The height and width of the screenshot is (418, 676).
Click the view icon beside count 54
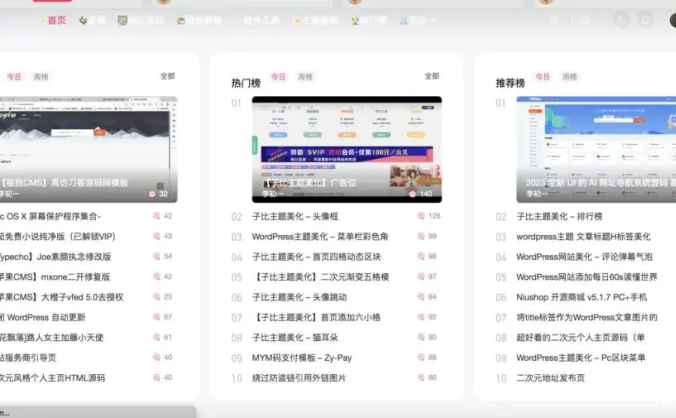point(156,256)
